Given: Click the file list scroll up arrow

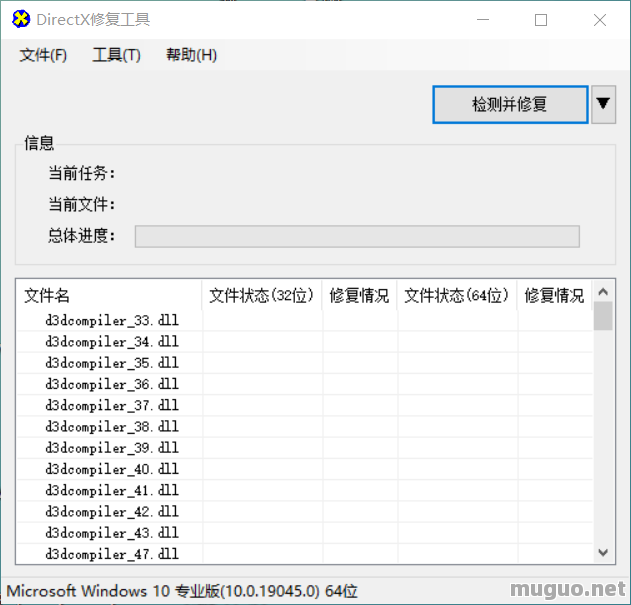Looking at the screenshot, I should coord(603,292).
